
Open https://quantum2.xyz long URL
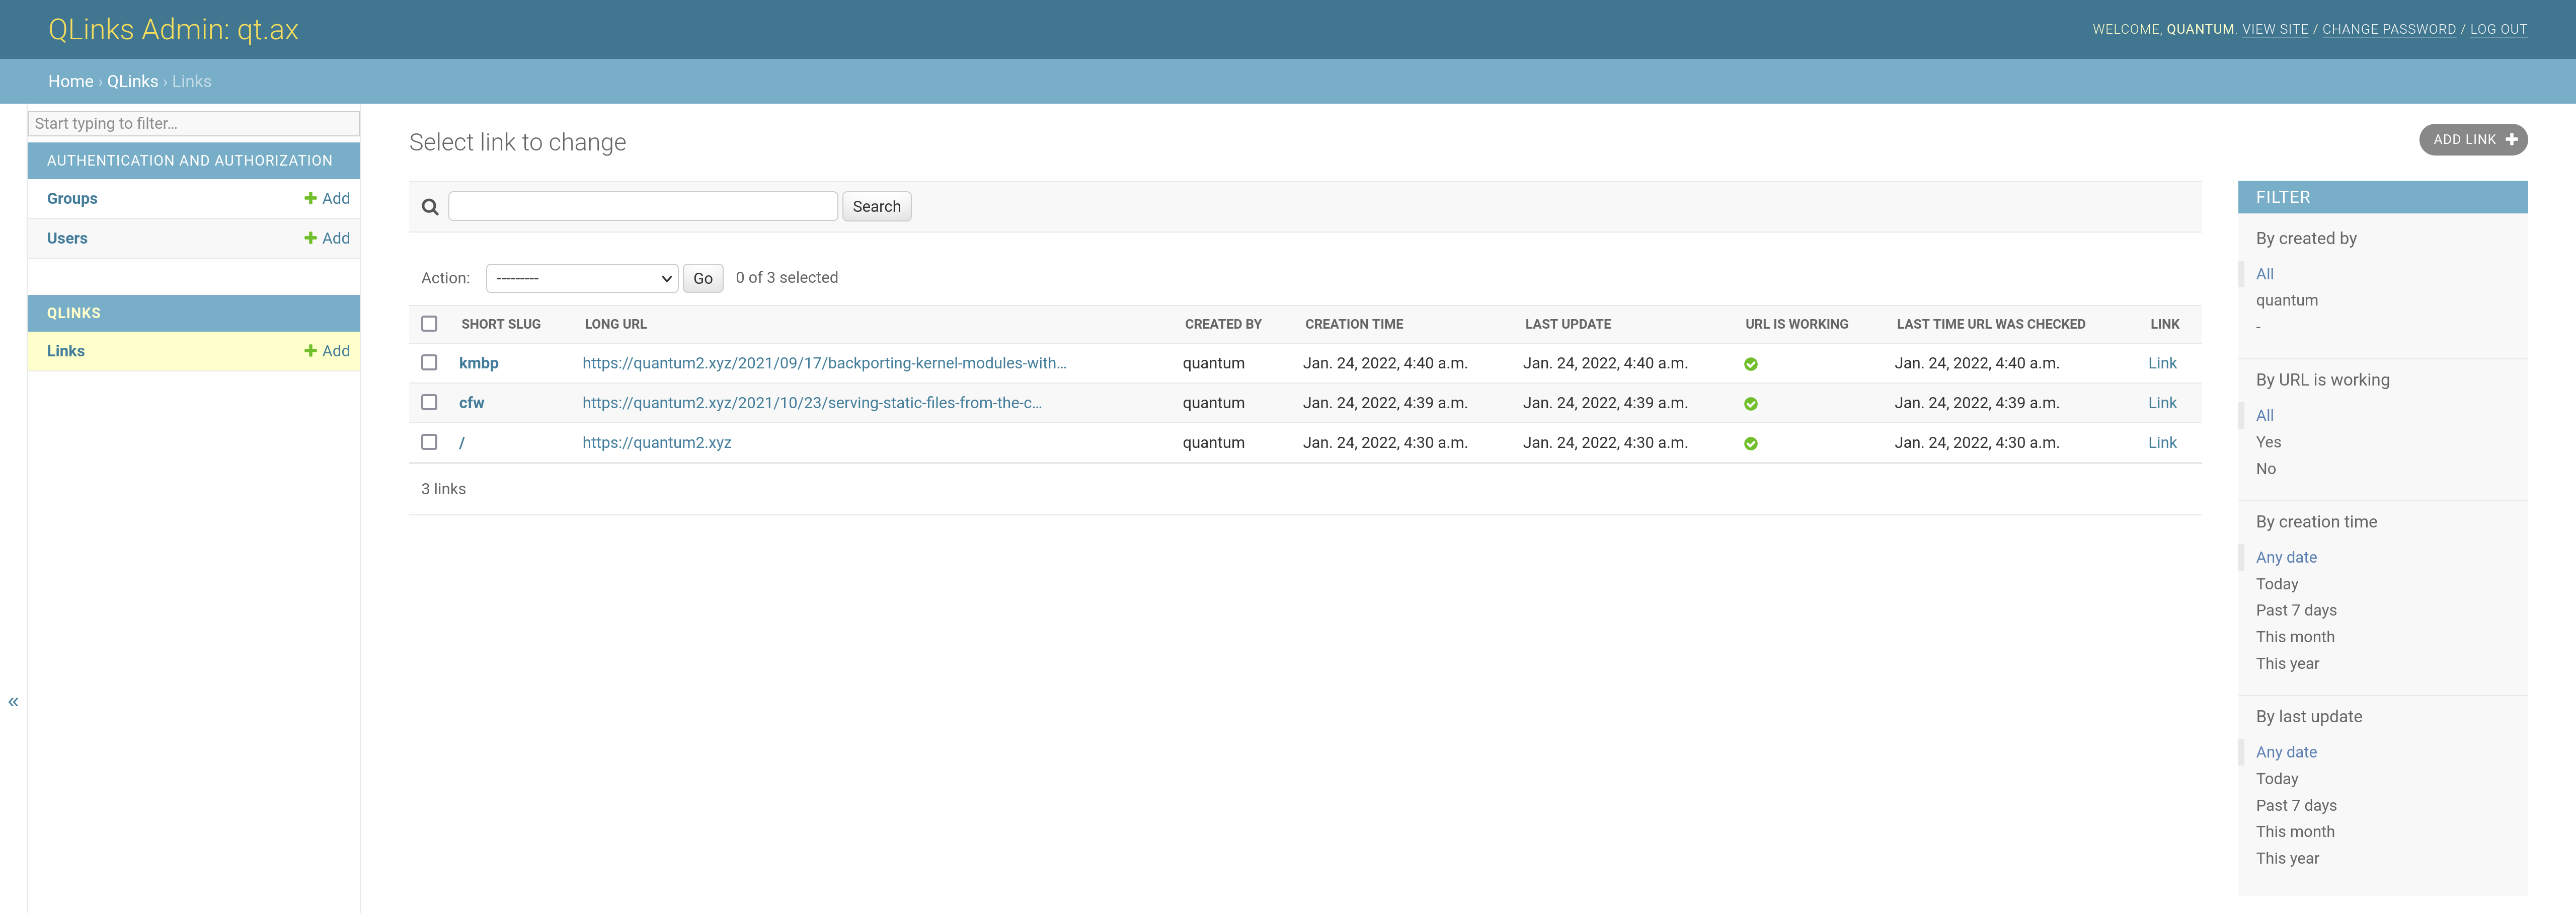pyautogui.click(x=657, y=443)
